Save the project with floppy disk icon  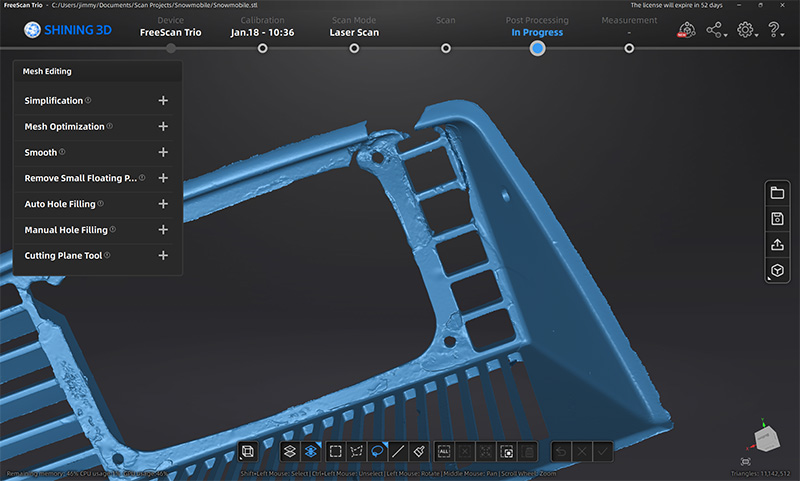click(x=777, y=219)
